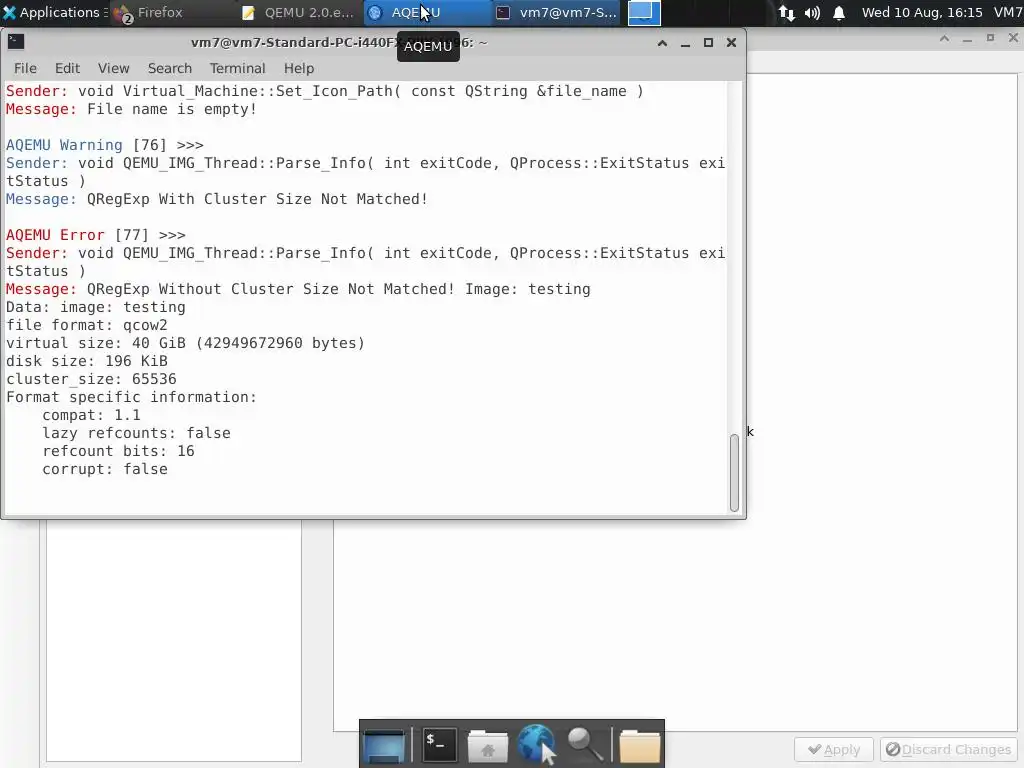Open the terminal Edit menu
The width and height of the screenshot is (1024, 768).
(x=67, y=68)
